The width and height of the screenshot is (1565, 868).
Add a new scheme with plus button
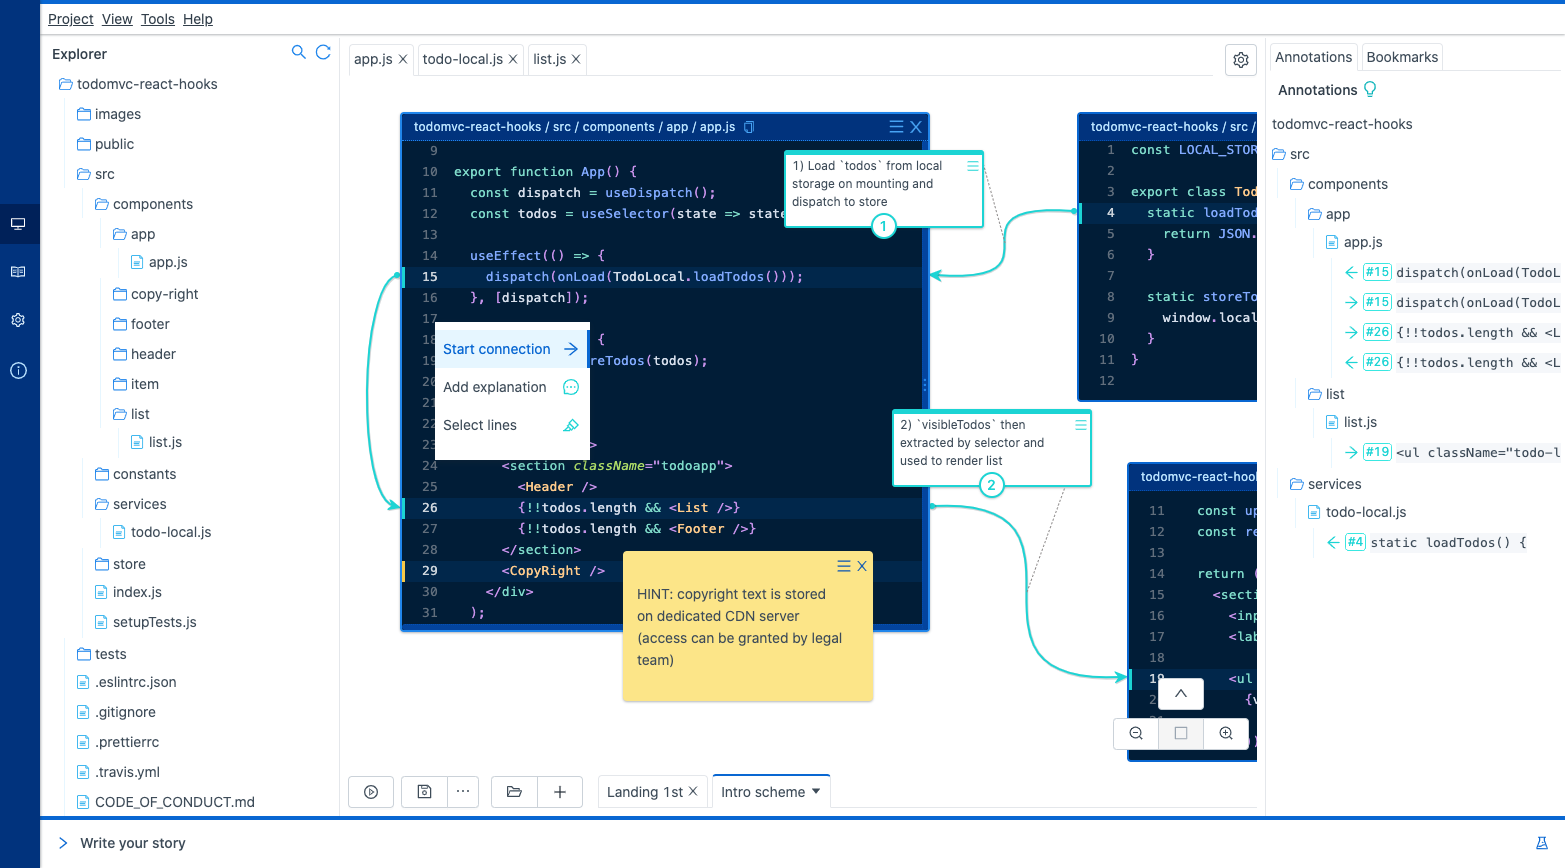[560, 792]
